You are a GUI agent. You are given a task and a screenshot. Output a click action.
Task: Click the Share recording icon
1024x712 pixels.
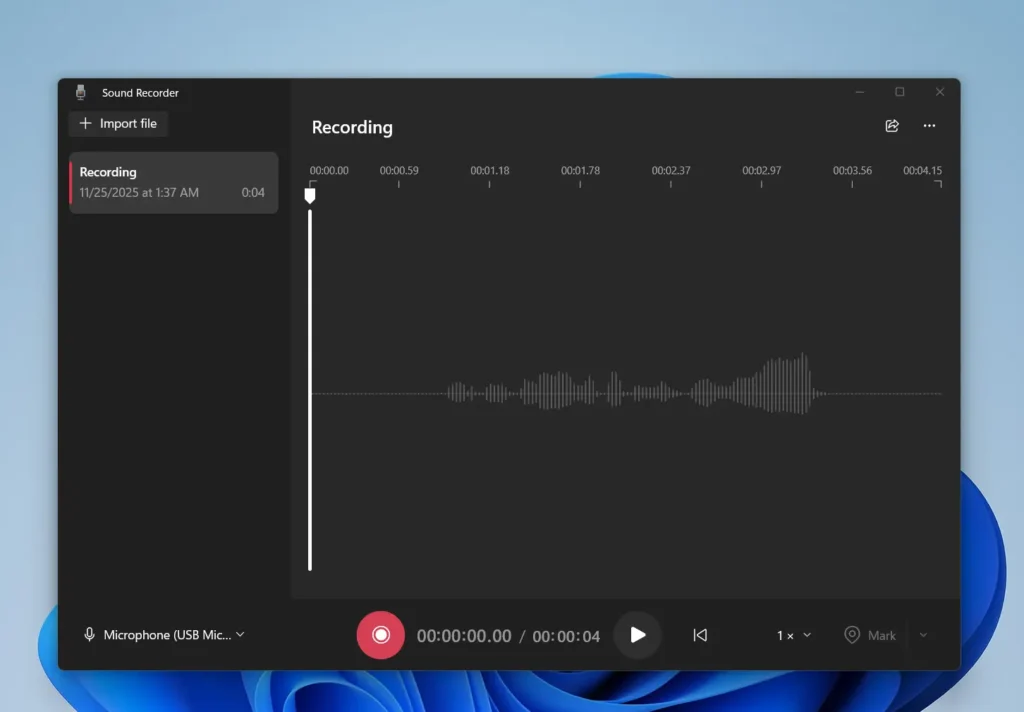[x=891, y=126]
